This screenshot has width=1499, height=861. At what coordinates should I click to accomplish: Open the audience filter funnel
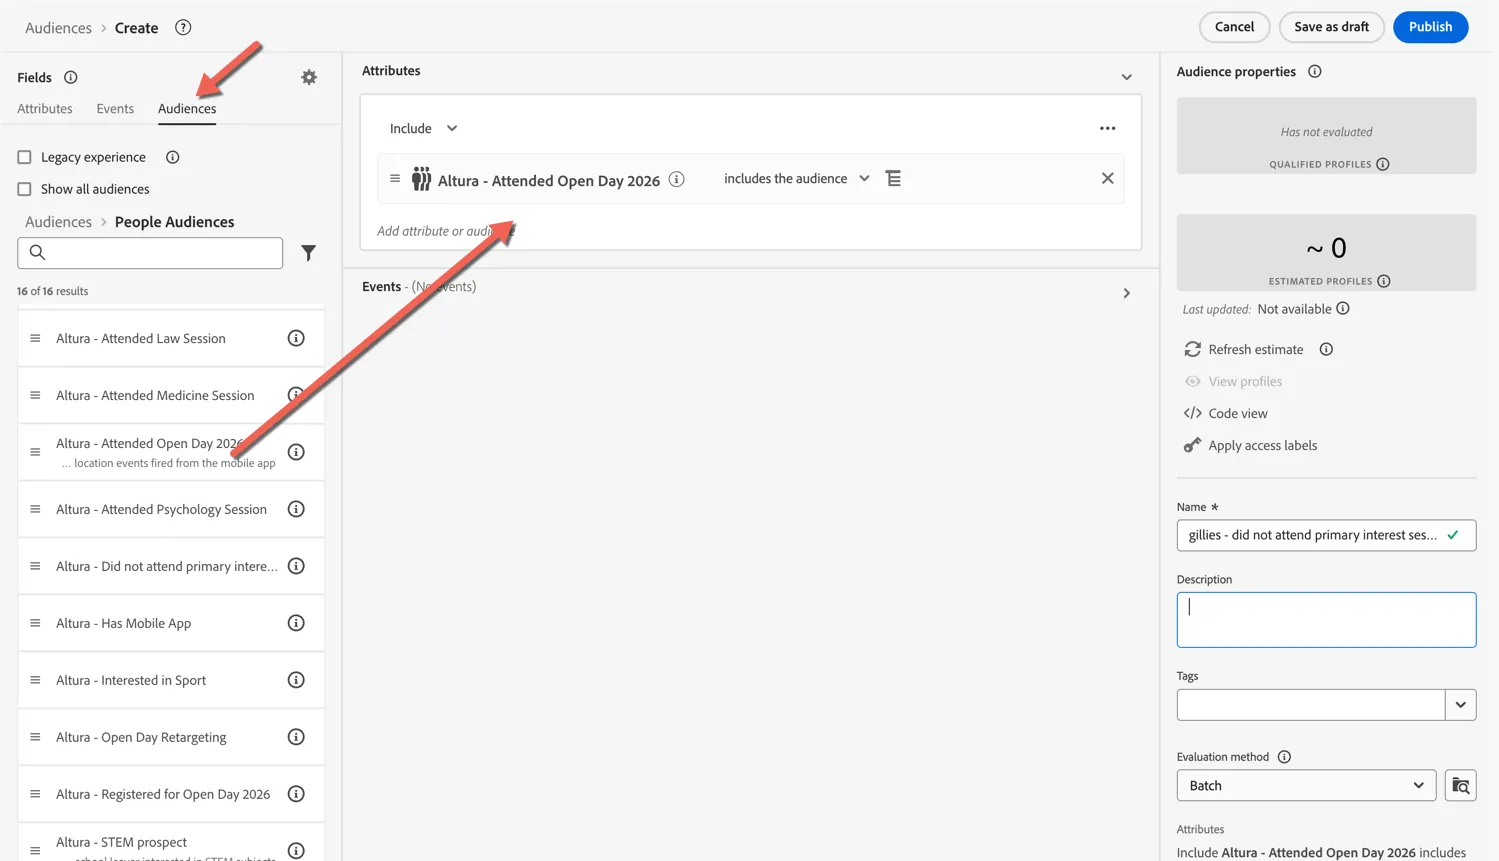point(309,253)
